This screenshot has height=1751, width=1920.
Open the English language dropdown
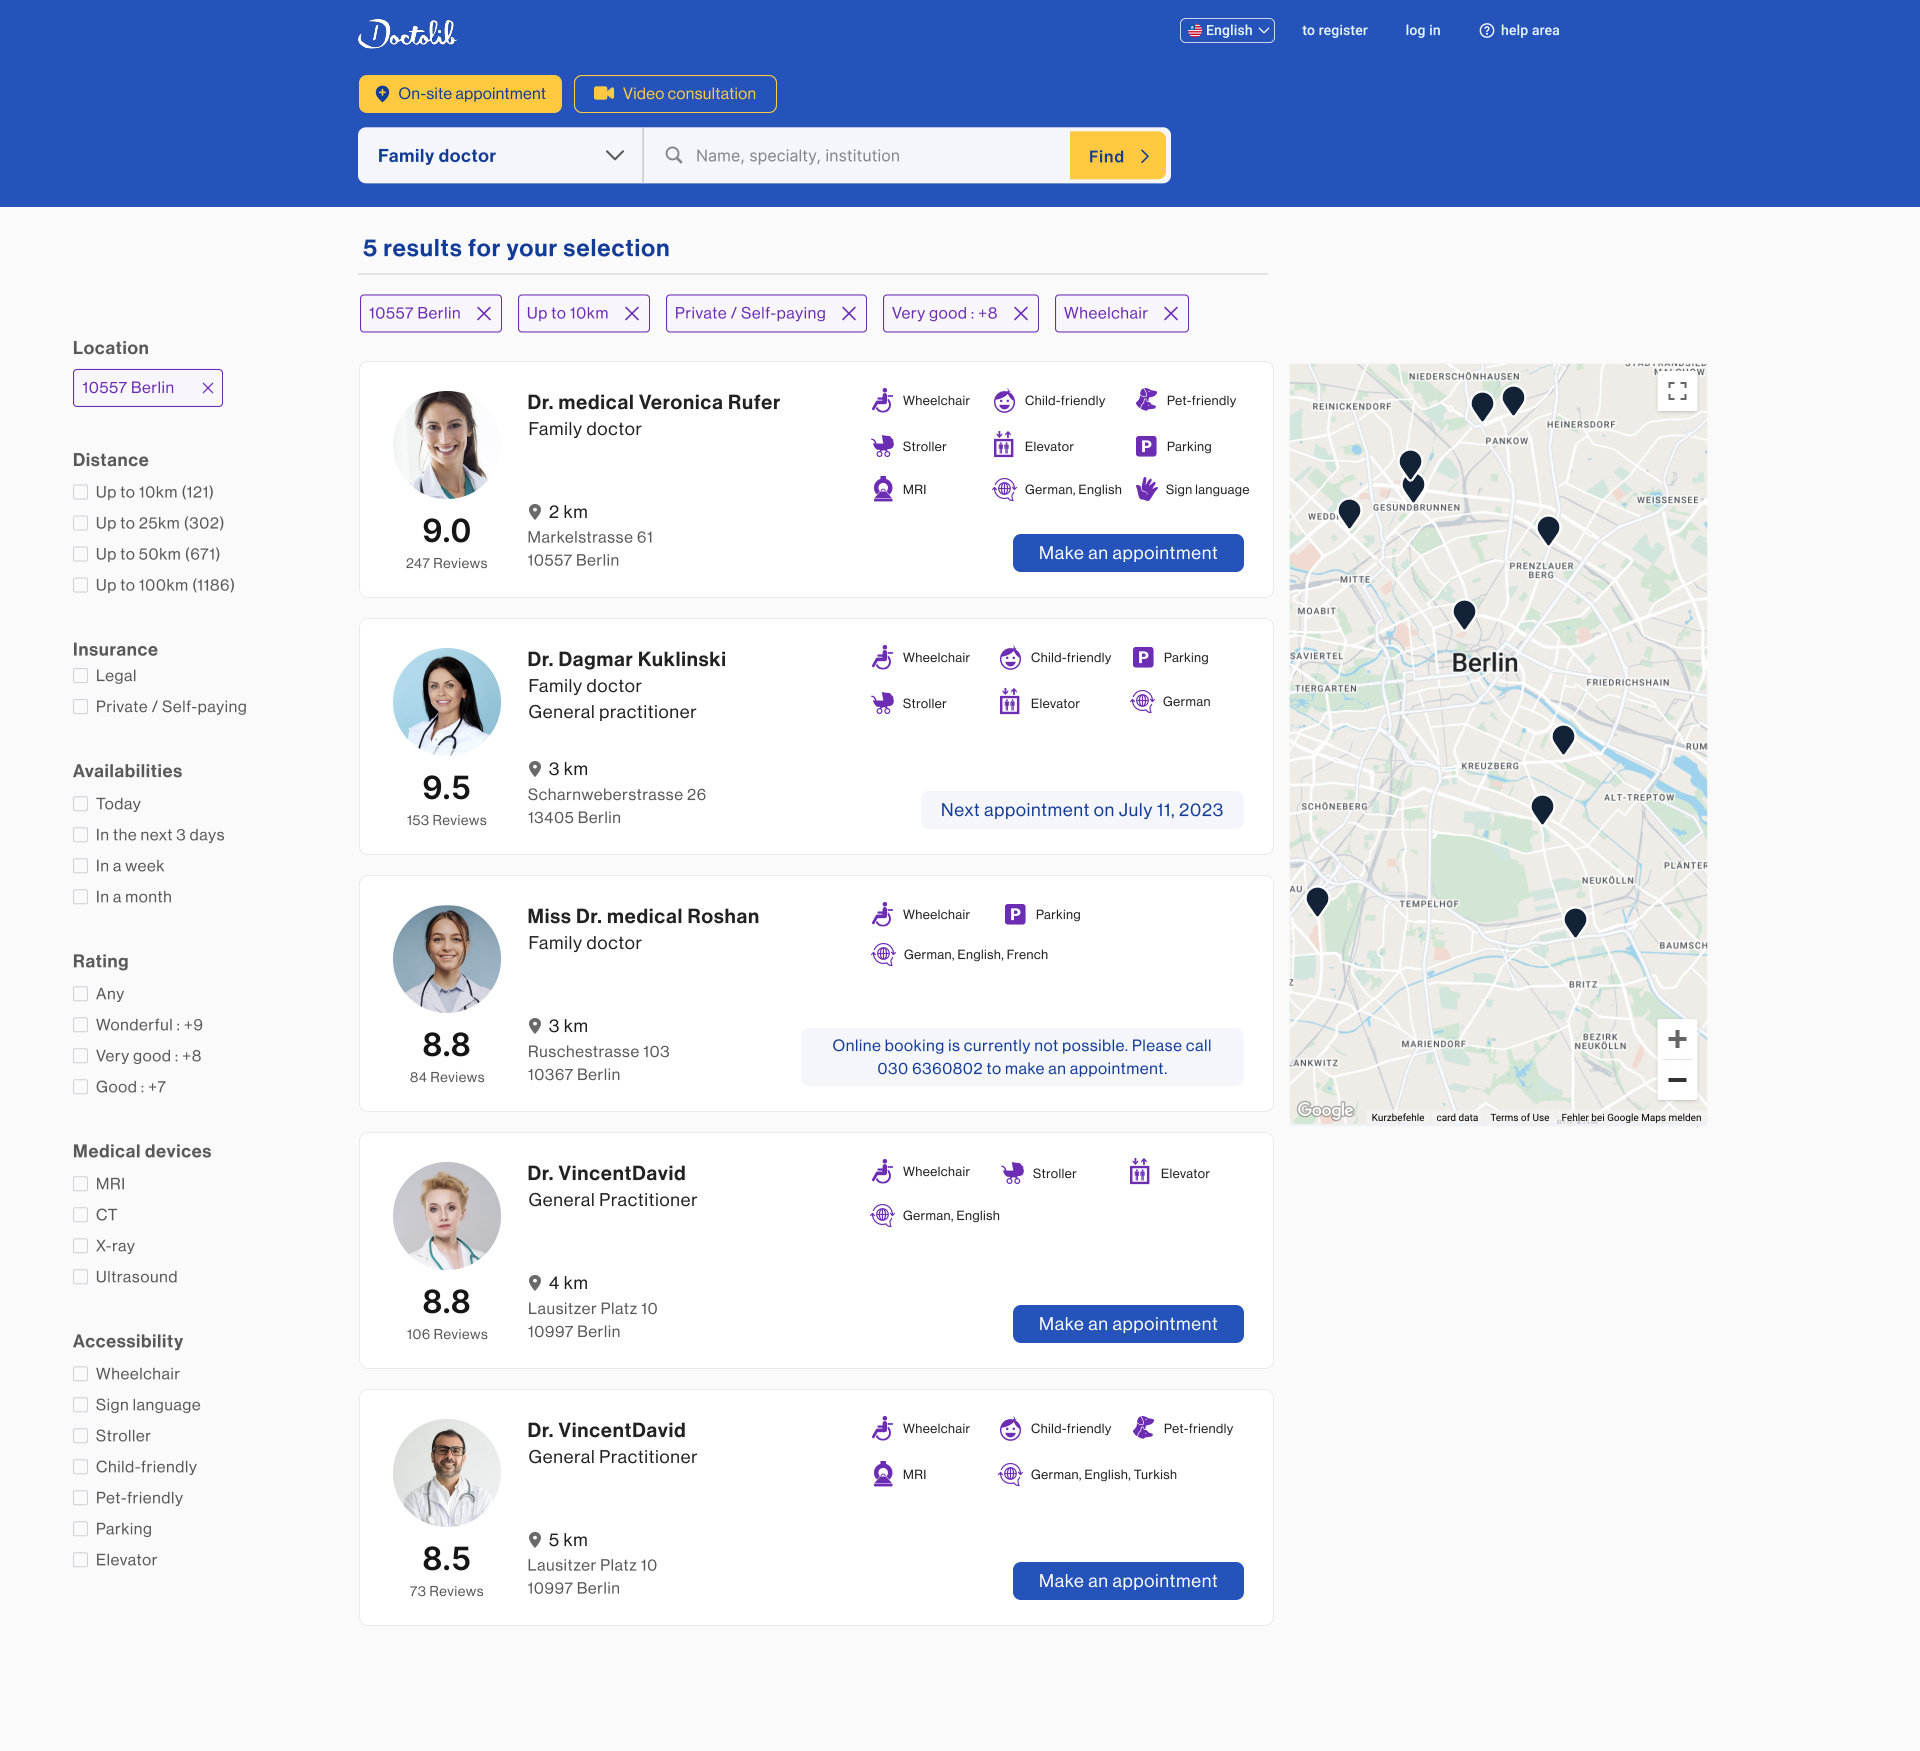coord(1227,31)
